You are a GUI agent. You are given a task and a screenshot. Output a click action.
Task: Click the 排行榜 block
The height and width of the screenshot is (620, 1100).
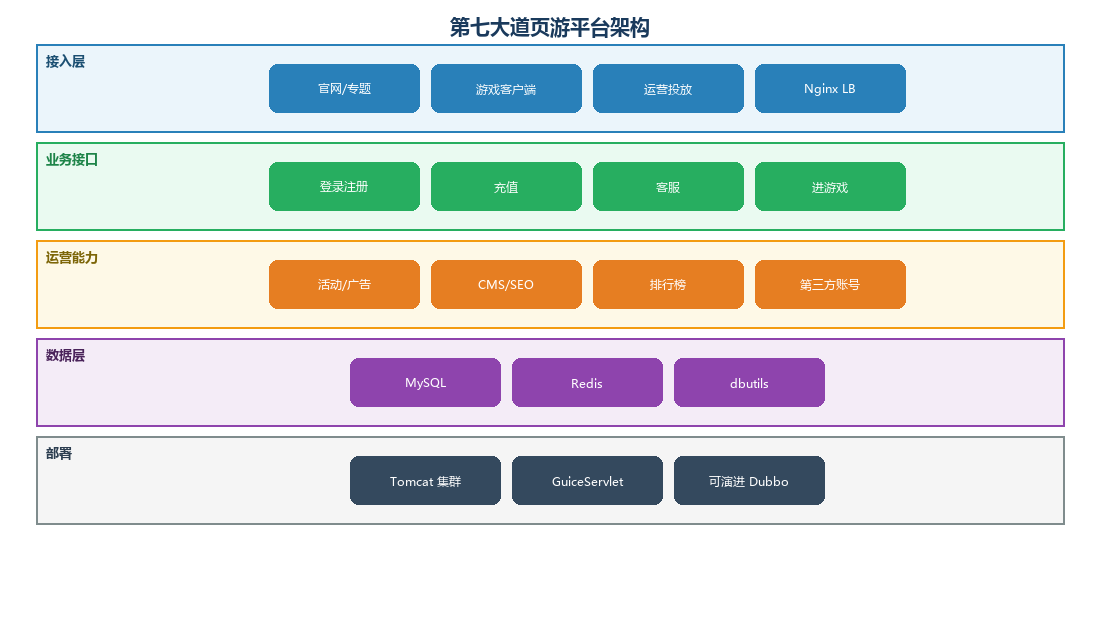[669, 285]
